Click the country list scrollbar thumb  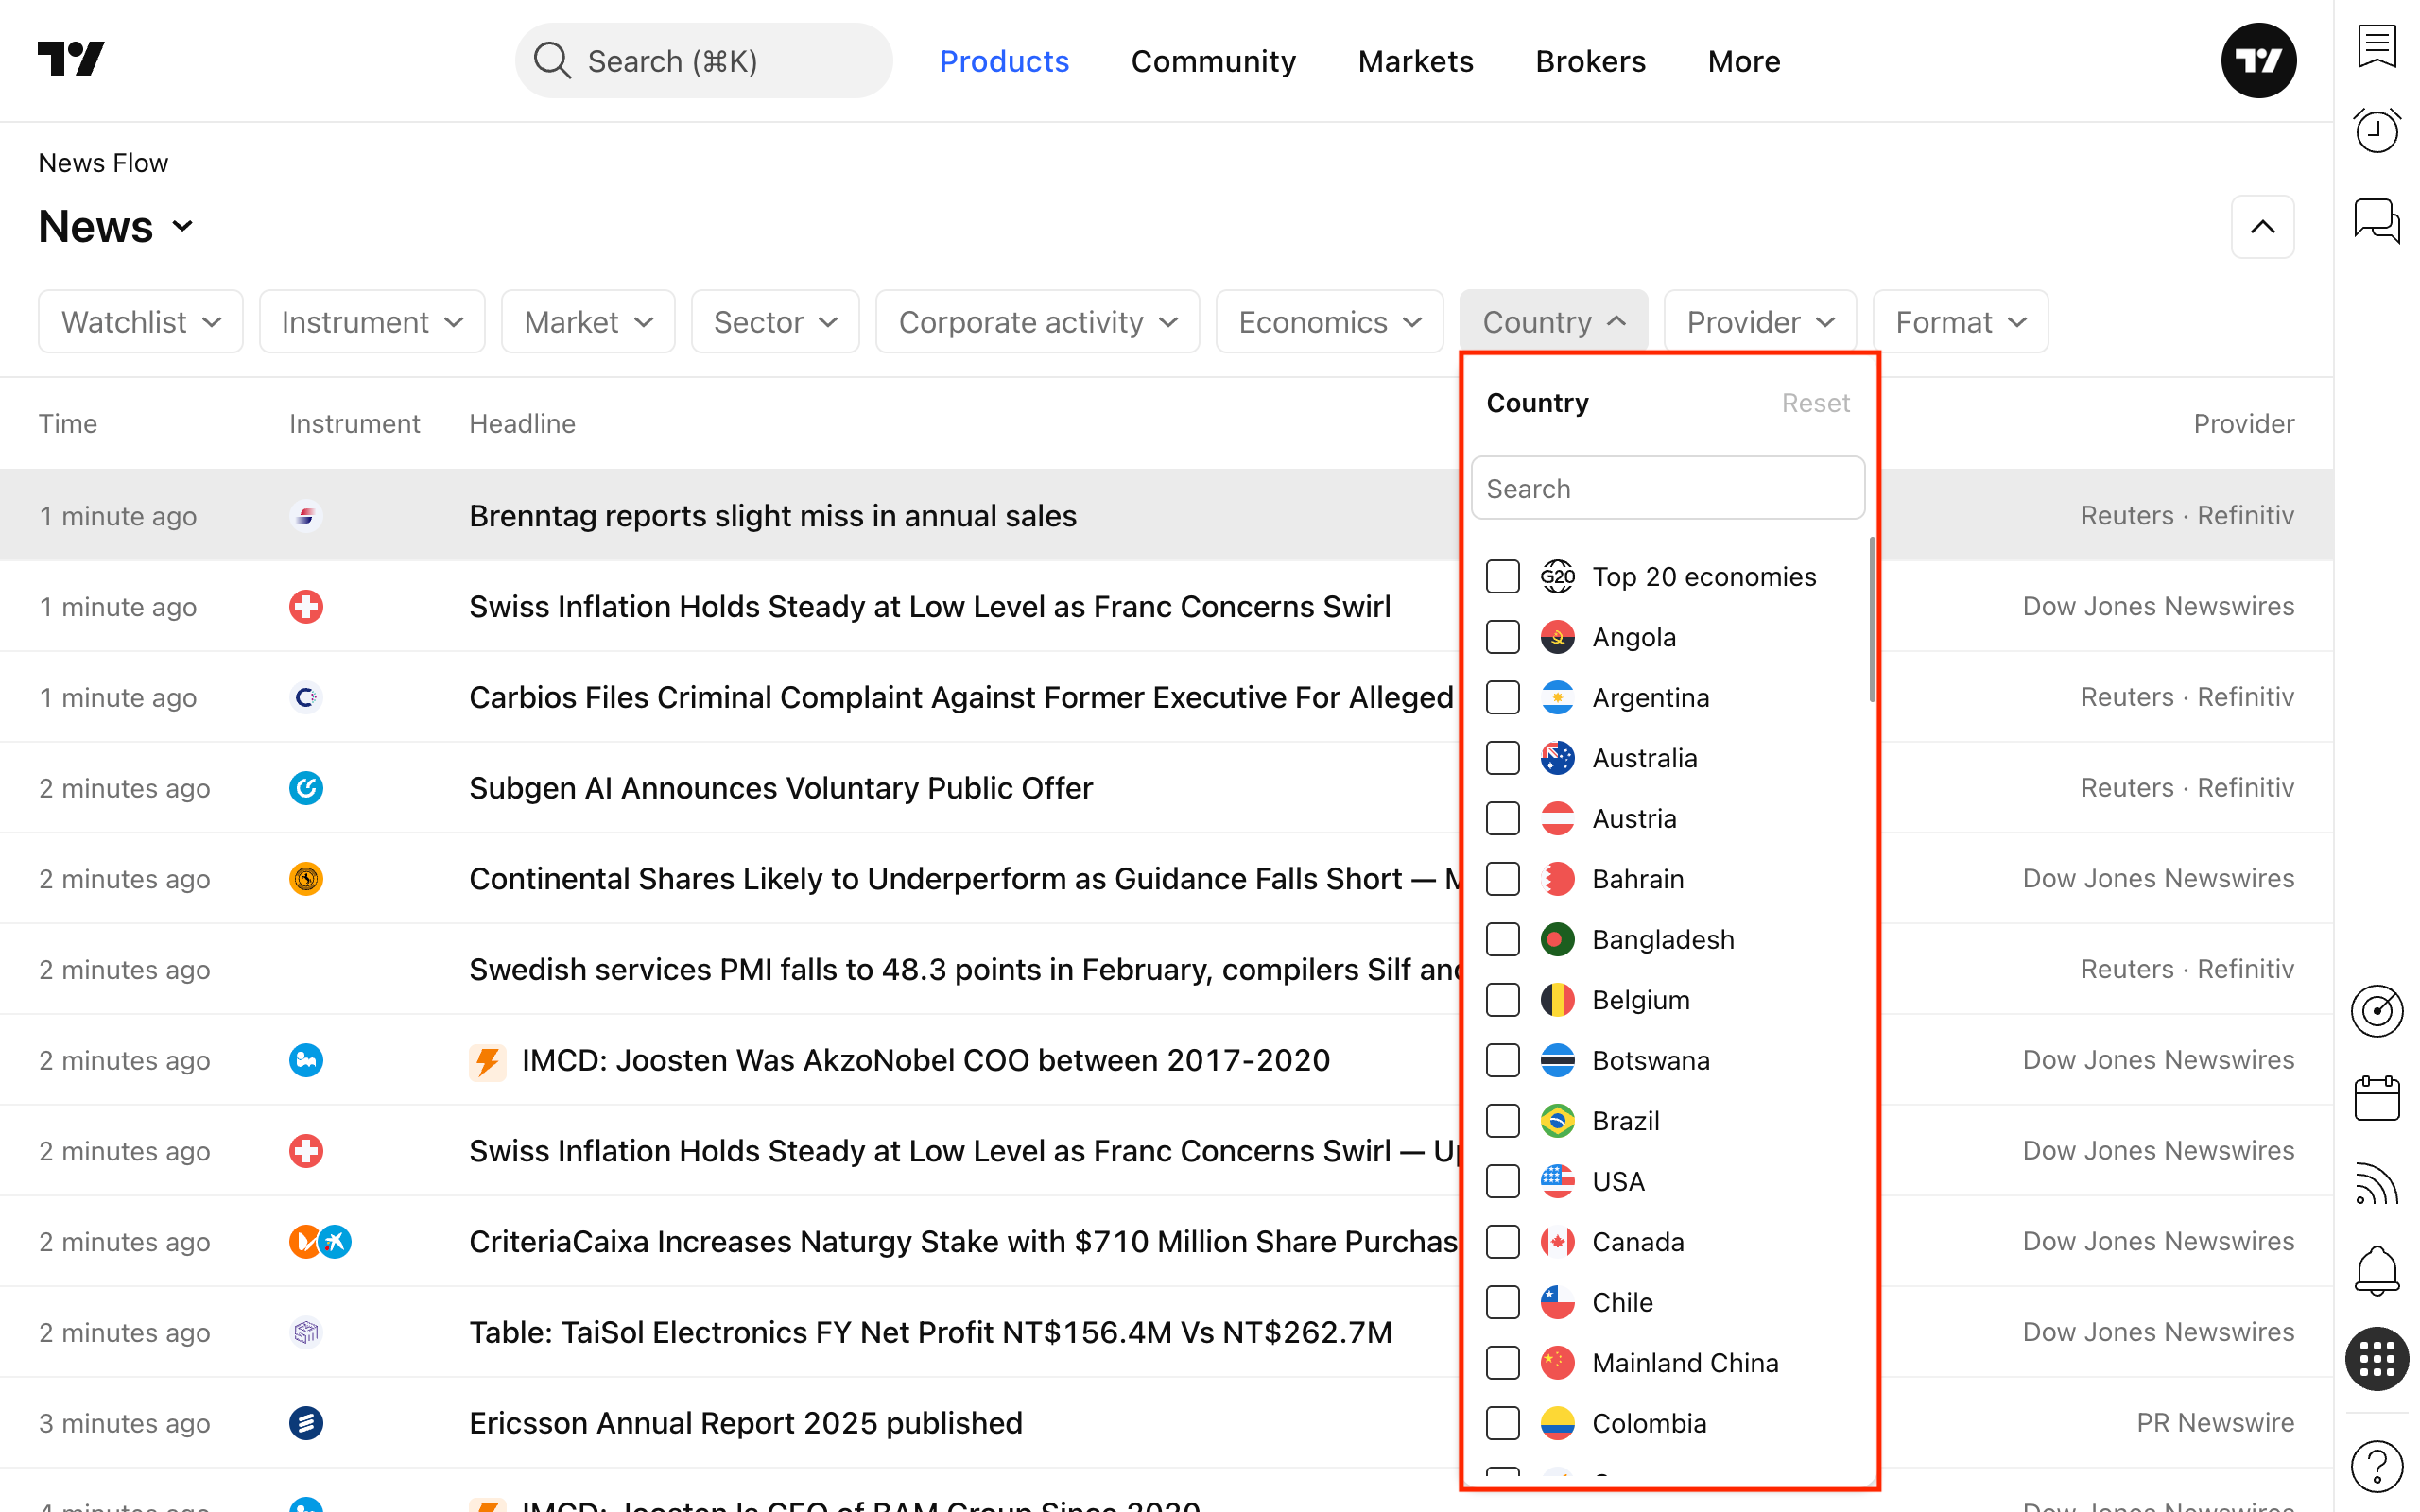(x=1871, y=620)
